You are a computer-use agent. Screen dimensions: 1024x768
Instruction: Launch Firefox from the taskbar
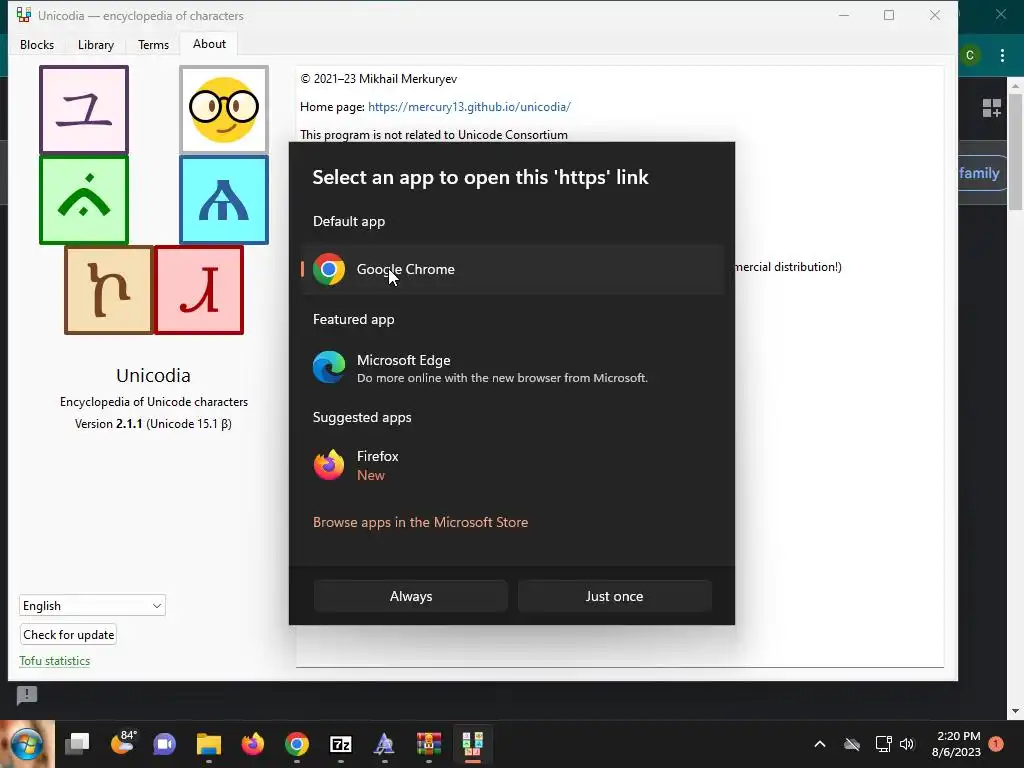pyautogui.click(x=253, y=744)
